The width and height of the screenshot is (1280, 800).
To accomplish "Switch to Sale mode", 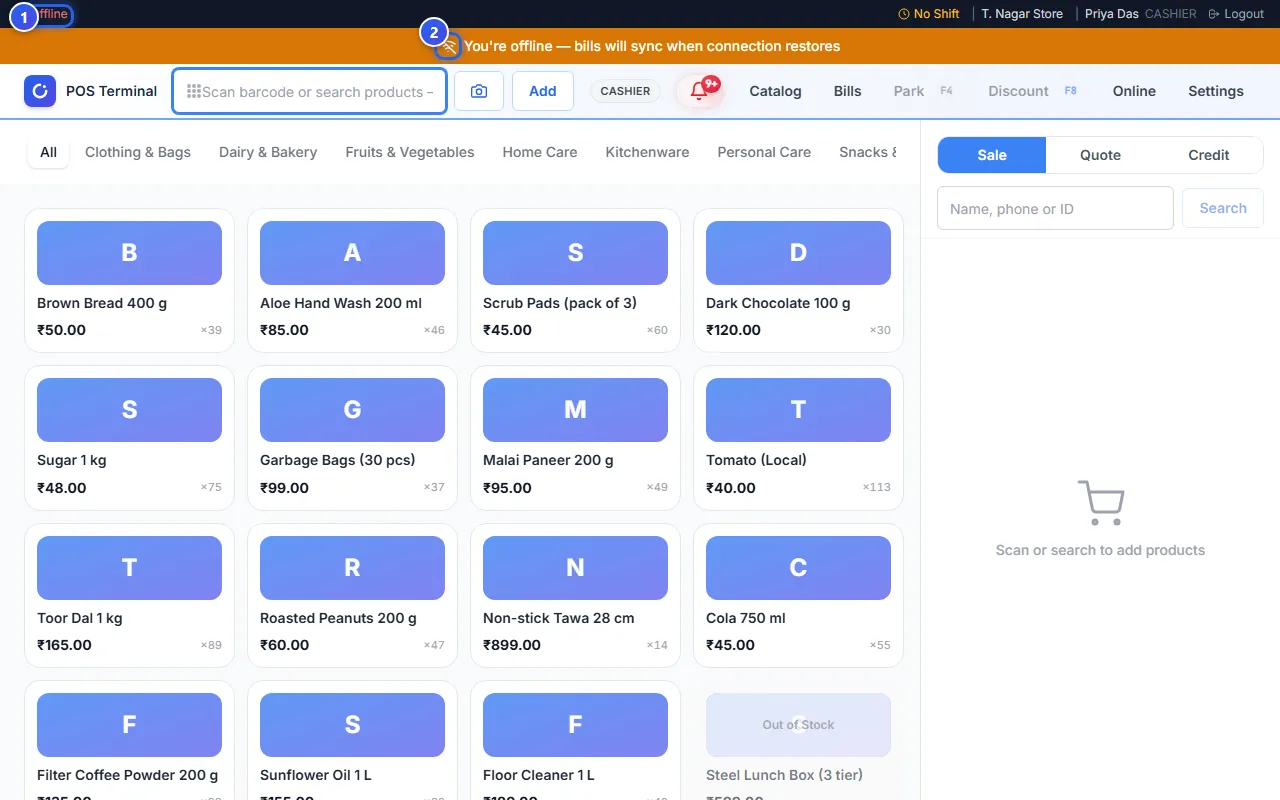I will pos(992,155).
